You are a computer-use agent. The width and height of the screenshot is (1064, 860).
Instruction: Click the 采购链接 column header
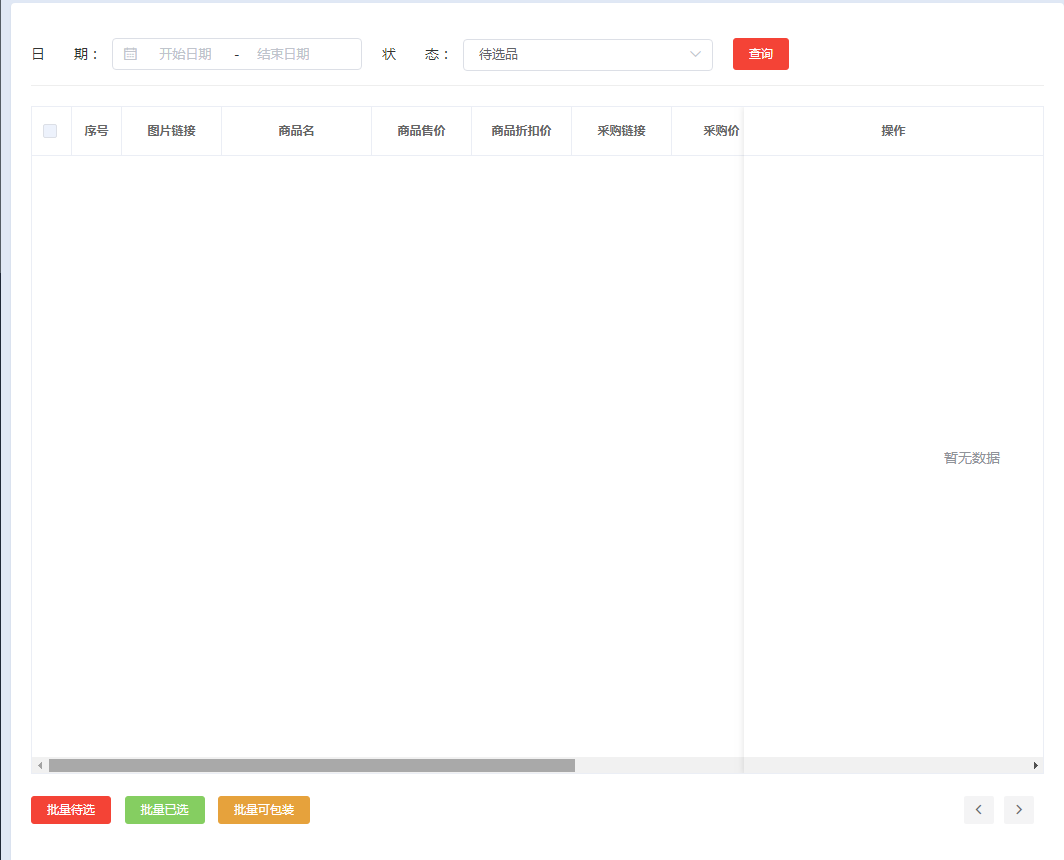(622, 131)
